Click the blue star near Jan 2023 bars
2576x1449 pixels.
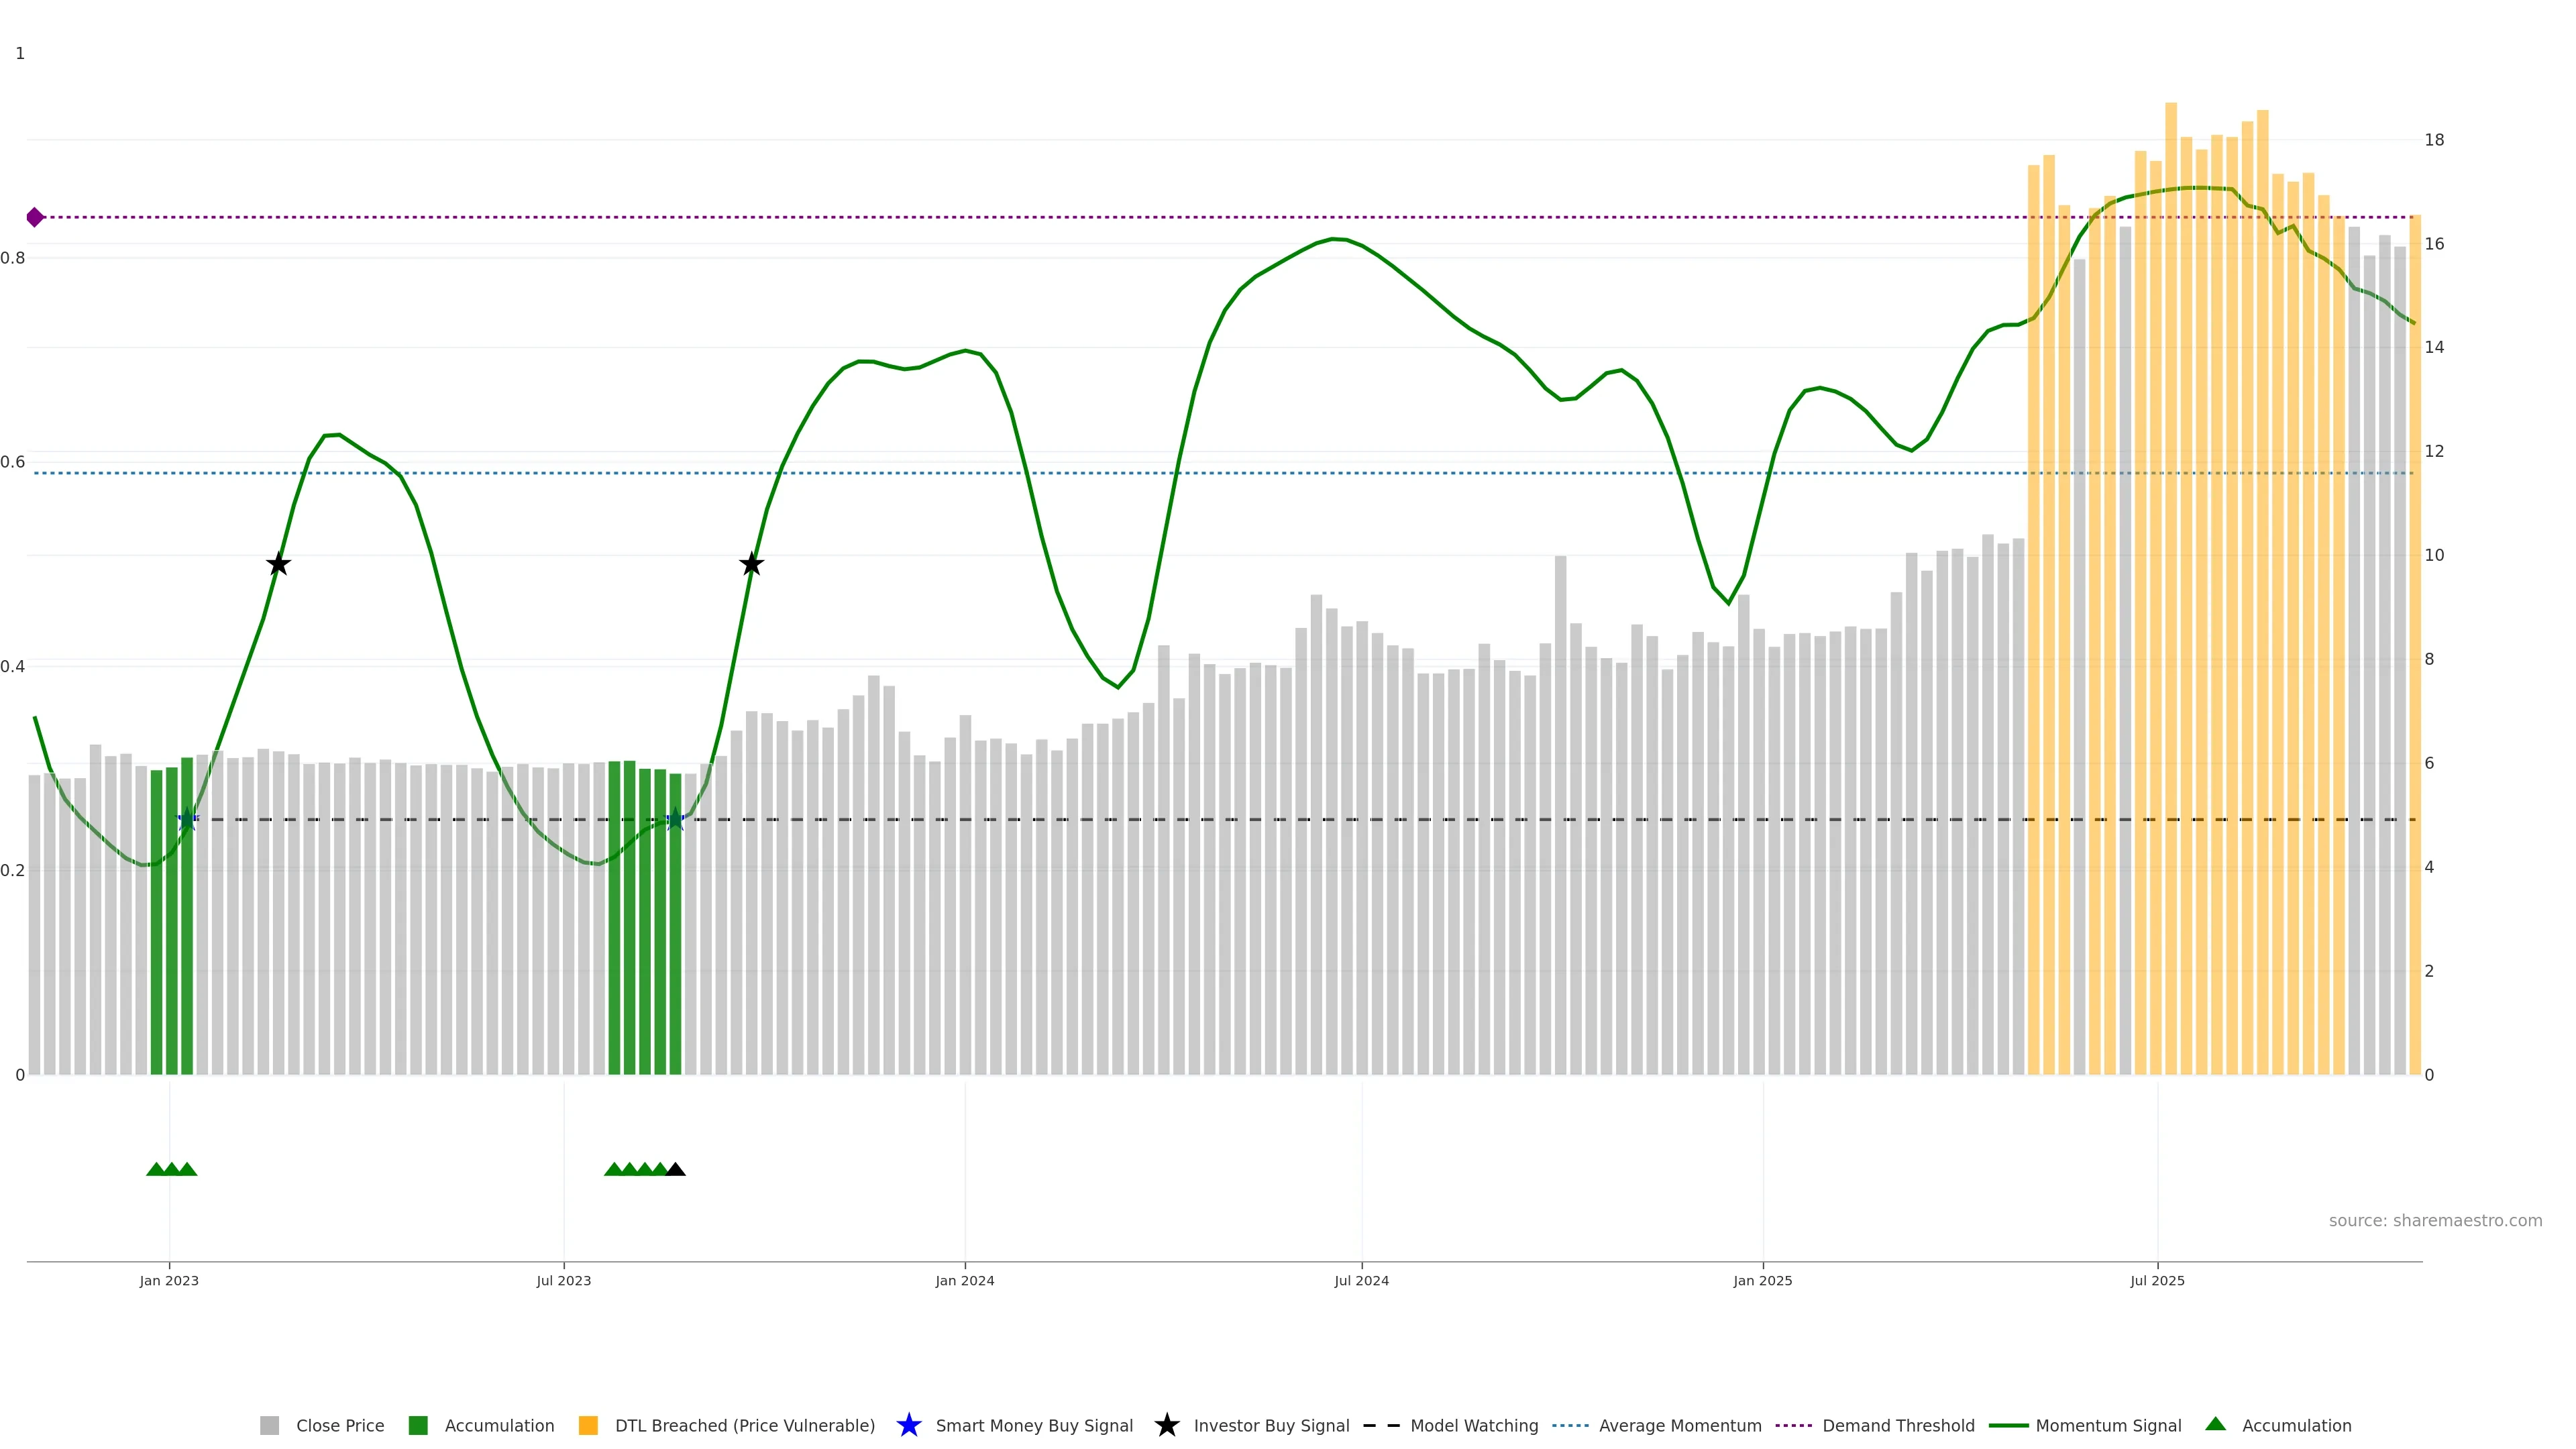187,820
